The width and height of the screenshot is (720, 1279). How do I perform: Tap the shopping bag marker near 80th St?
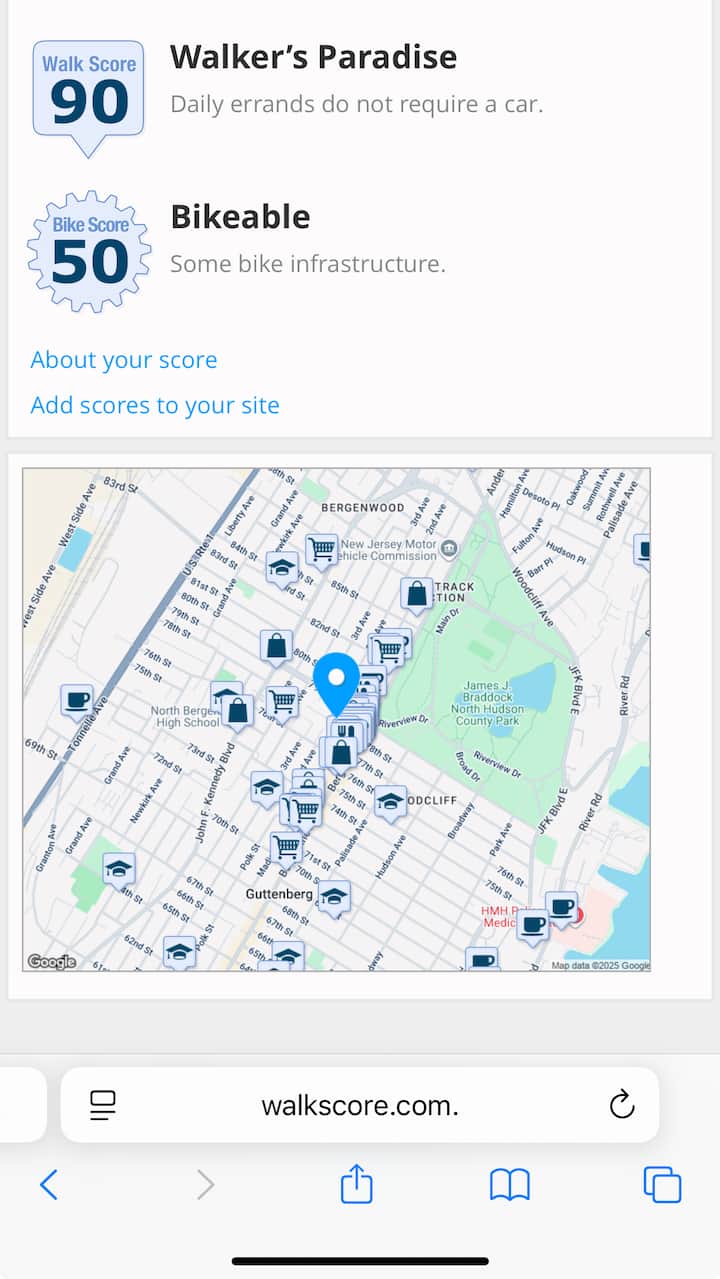(276, 646)
